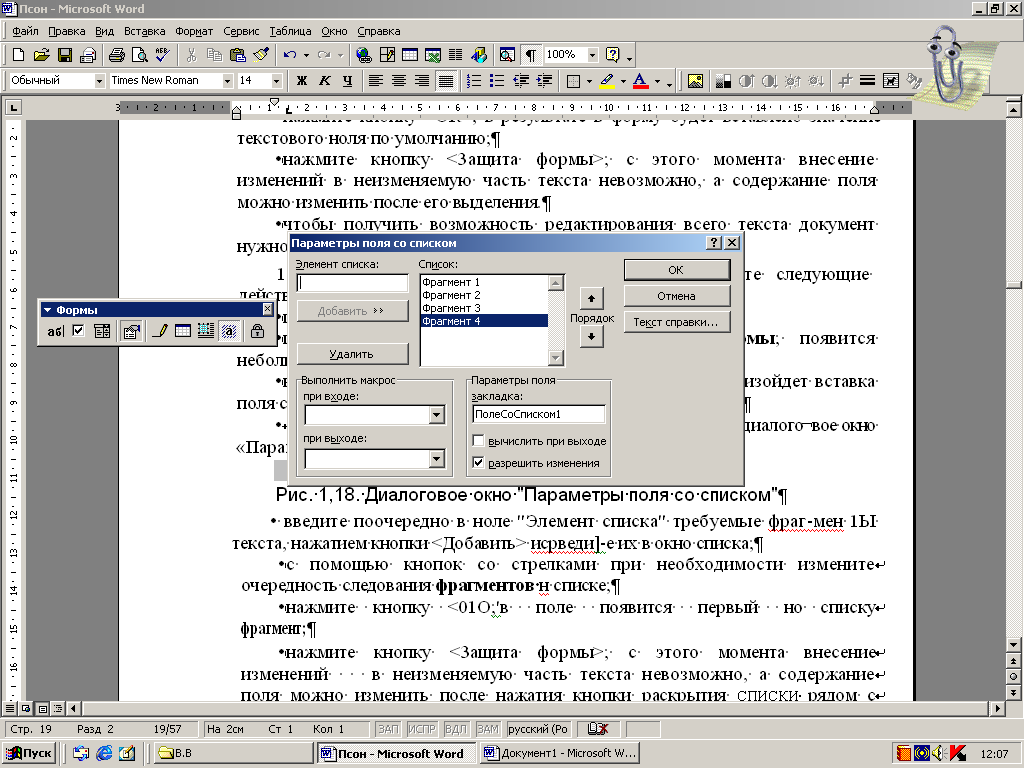Set text columns with the columns icon

(x=455, y=55)
